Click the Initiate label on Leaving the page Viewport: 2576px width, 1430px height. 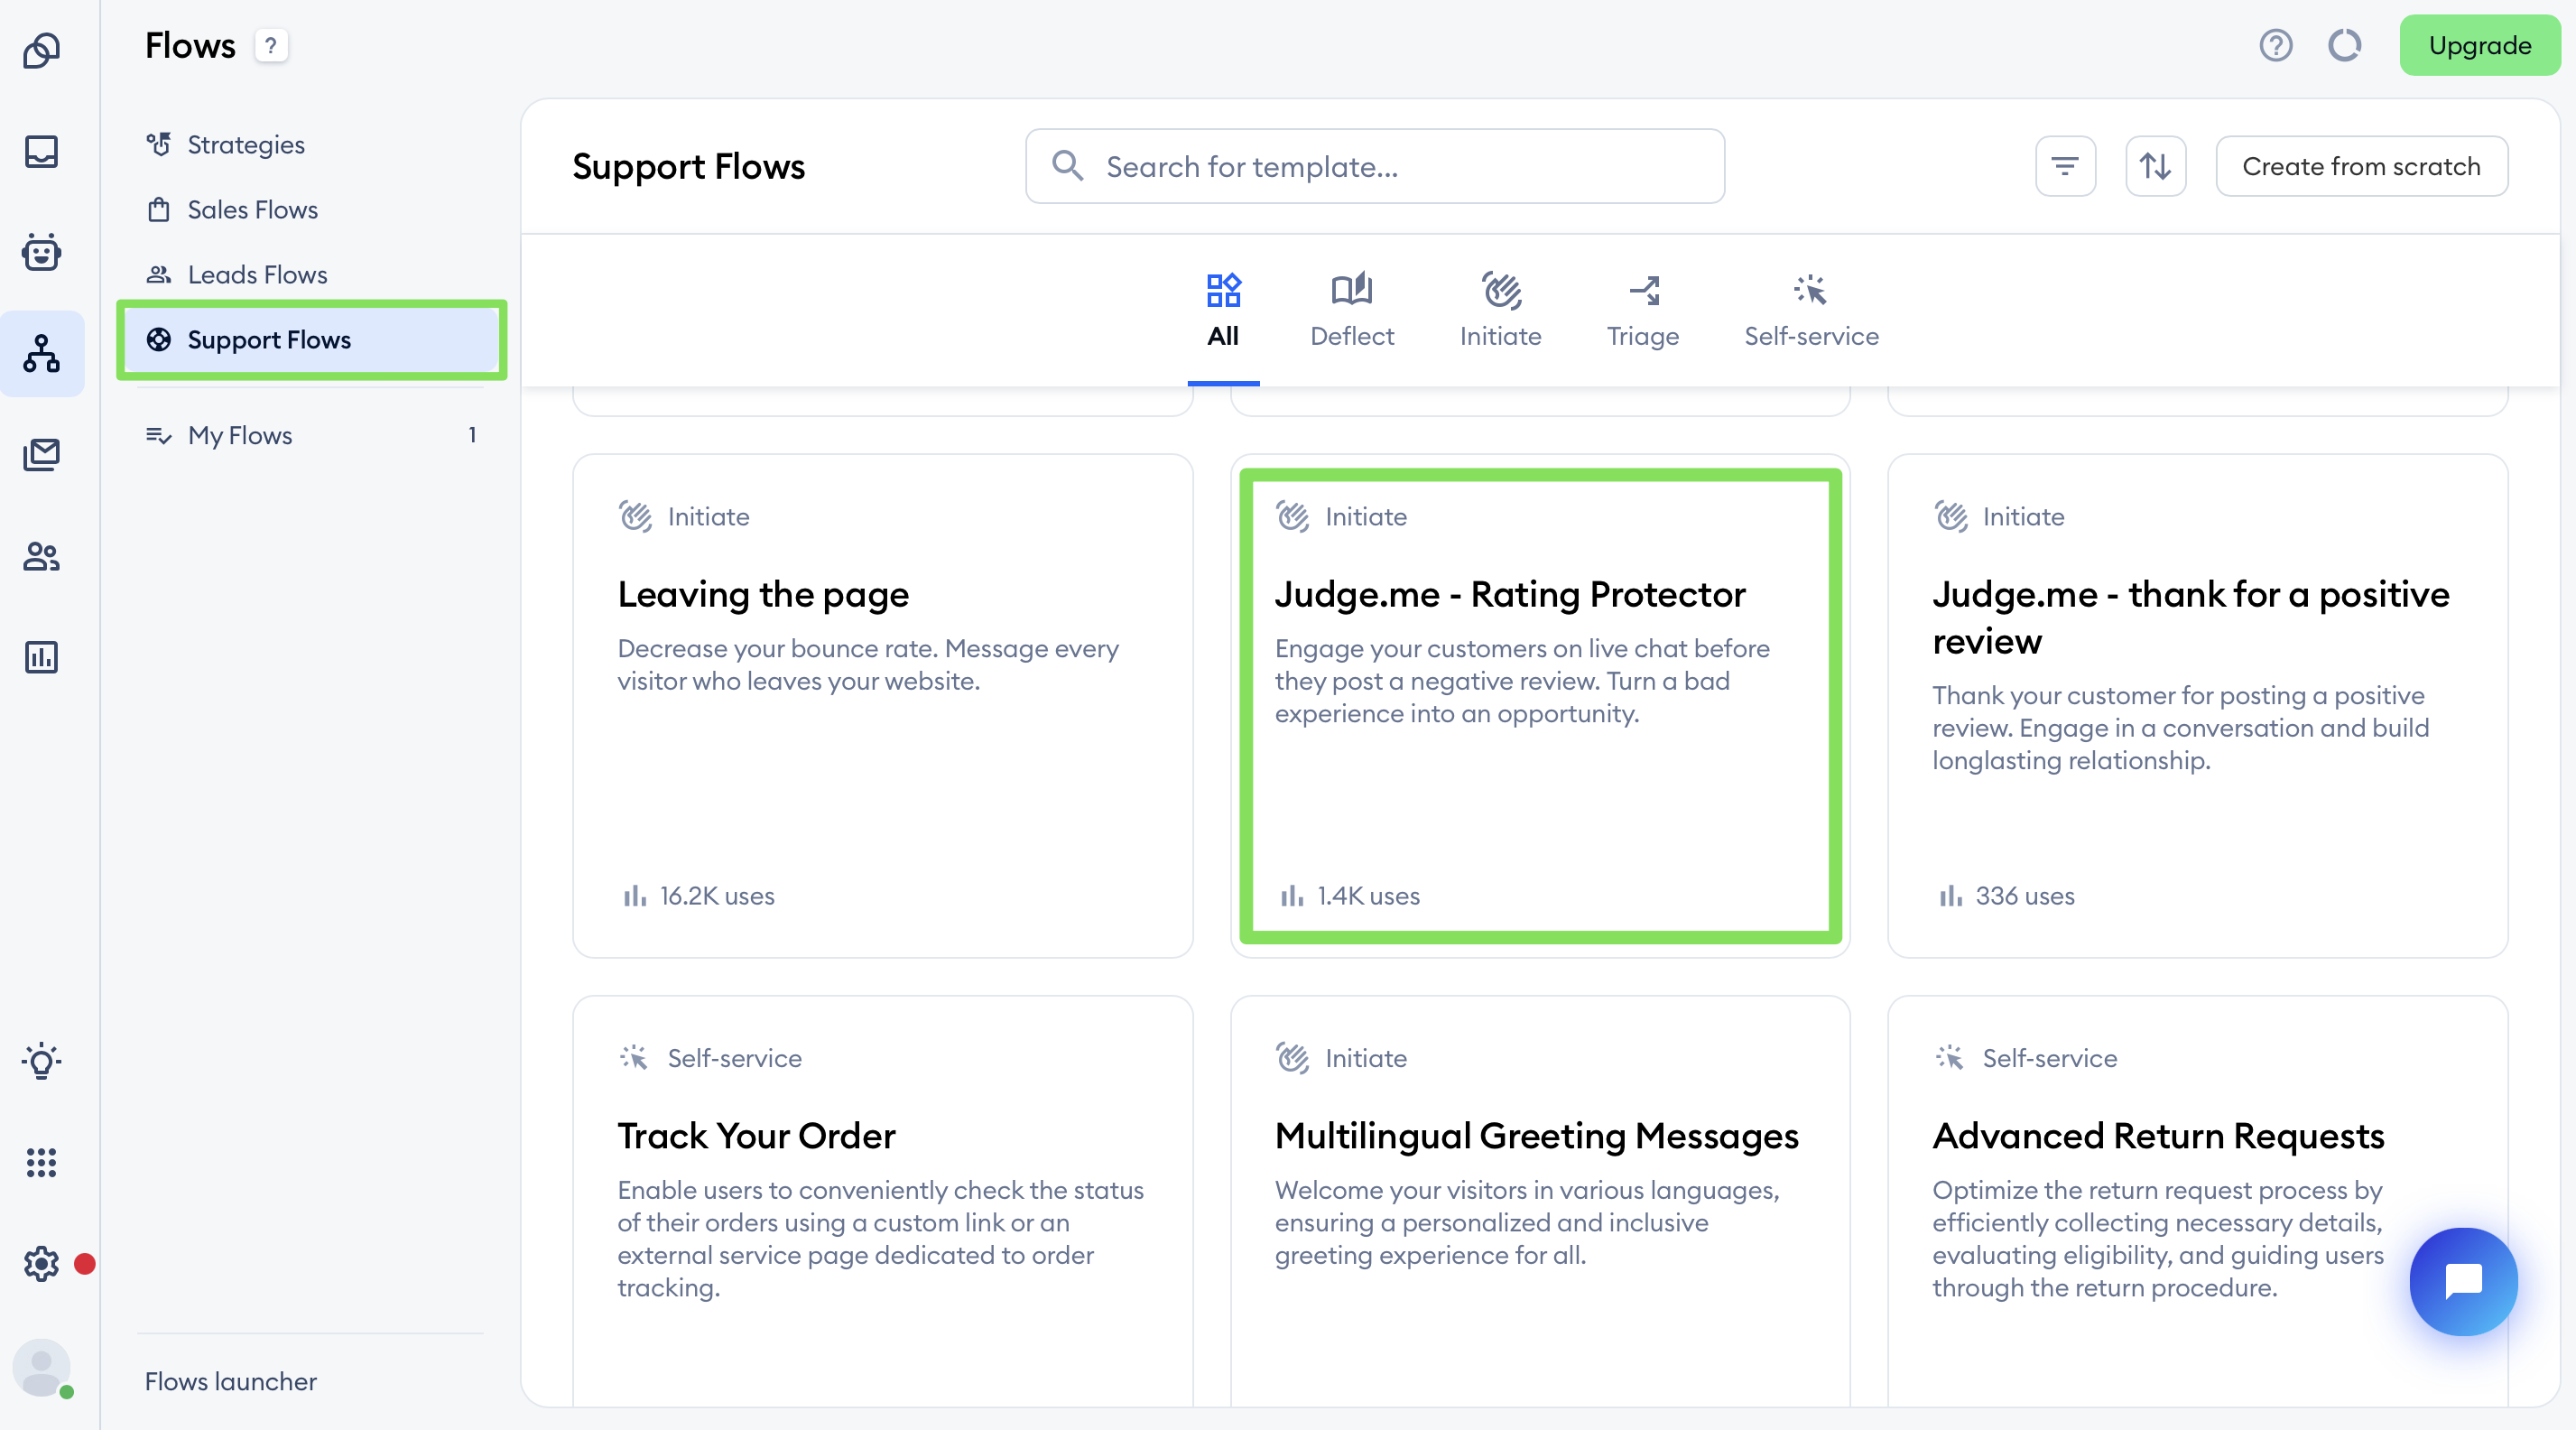coord(708,516)
